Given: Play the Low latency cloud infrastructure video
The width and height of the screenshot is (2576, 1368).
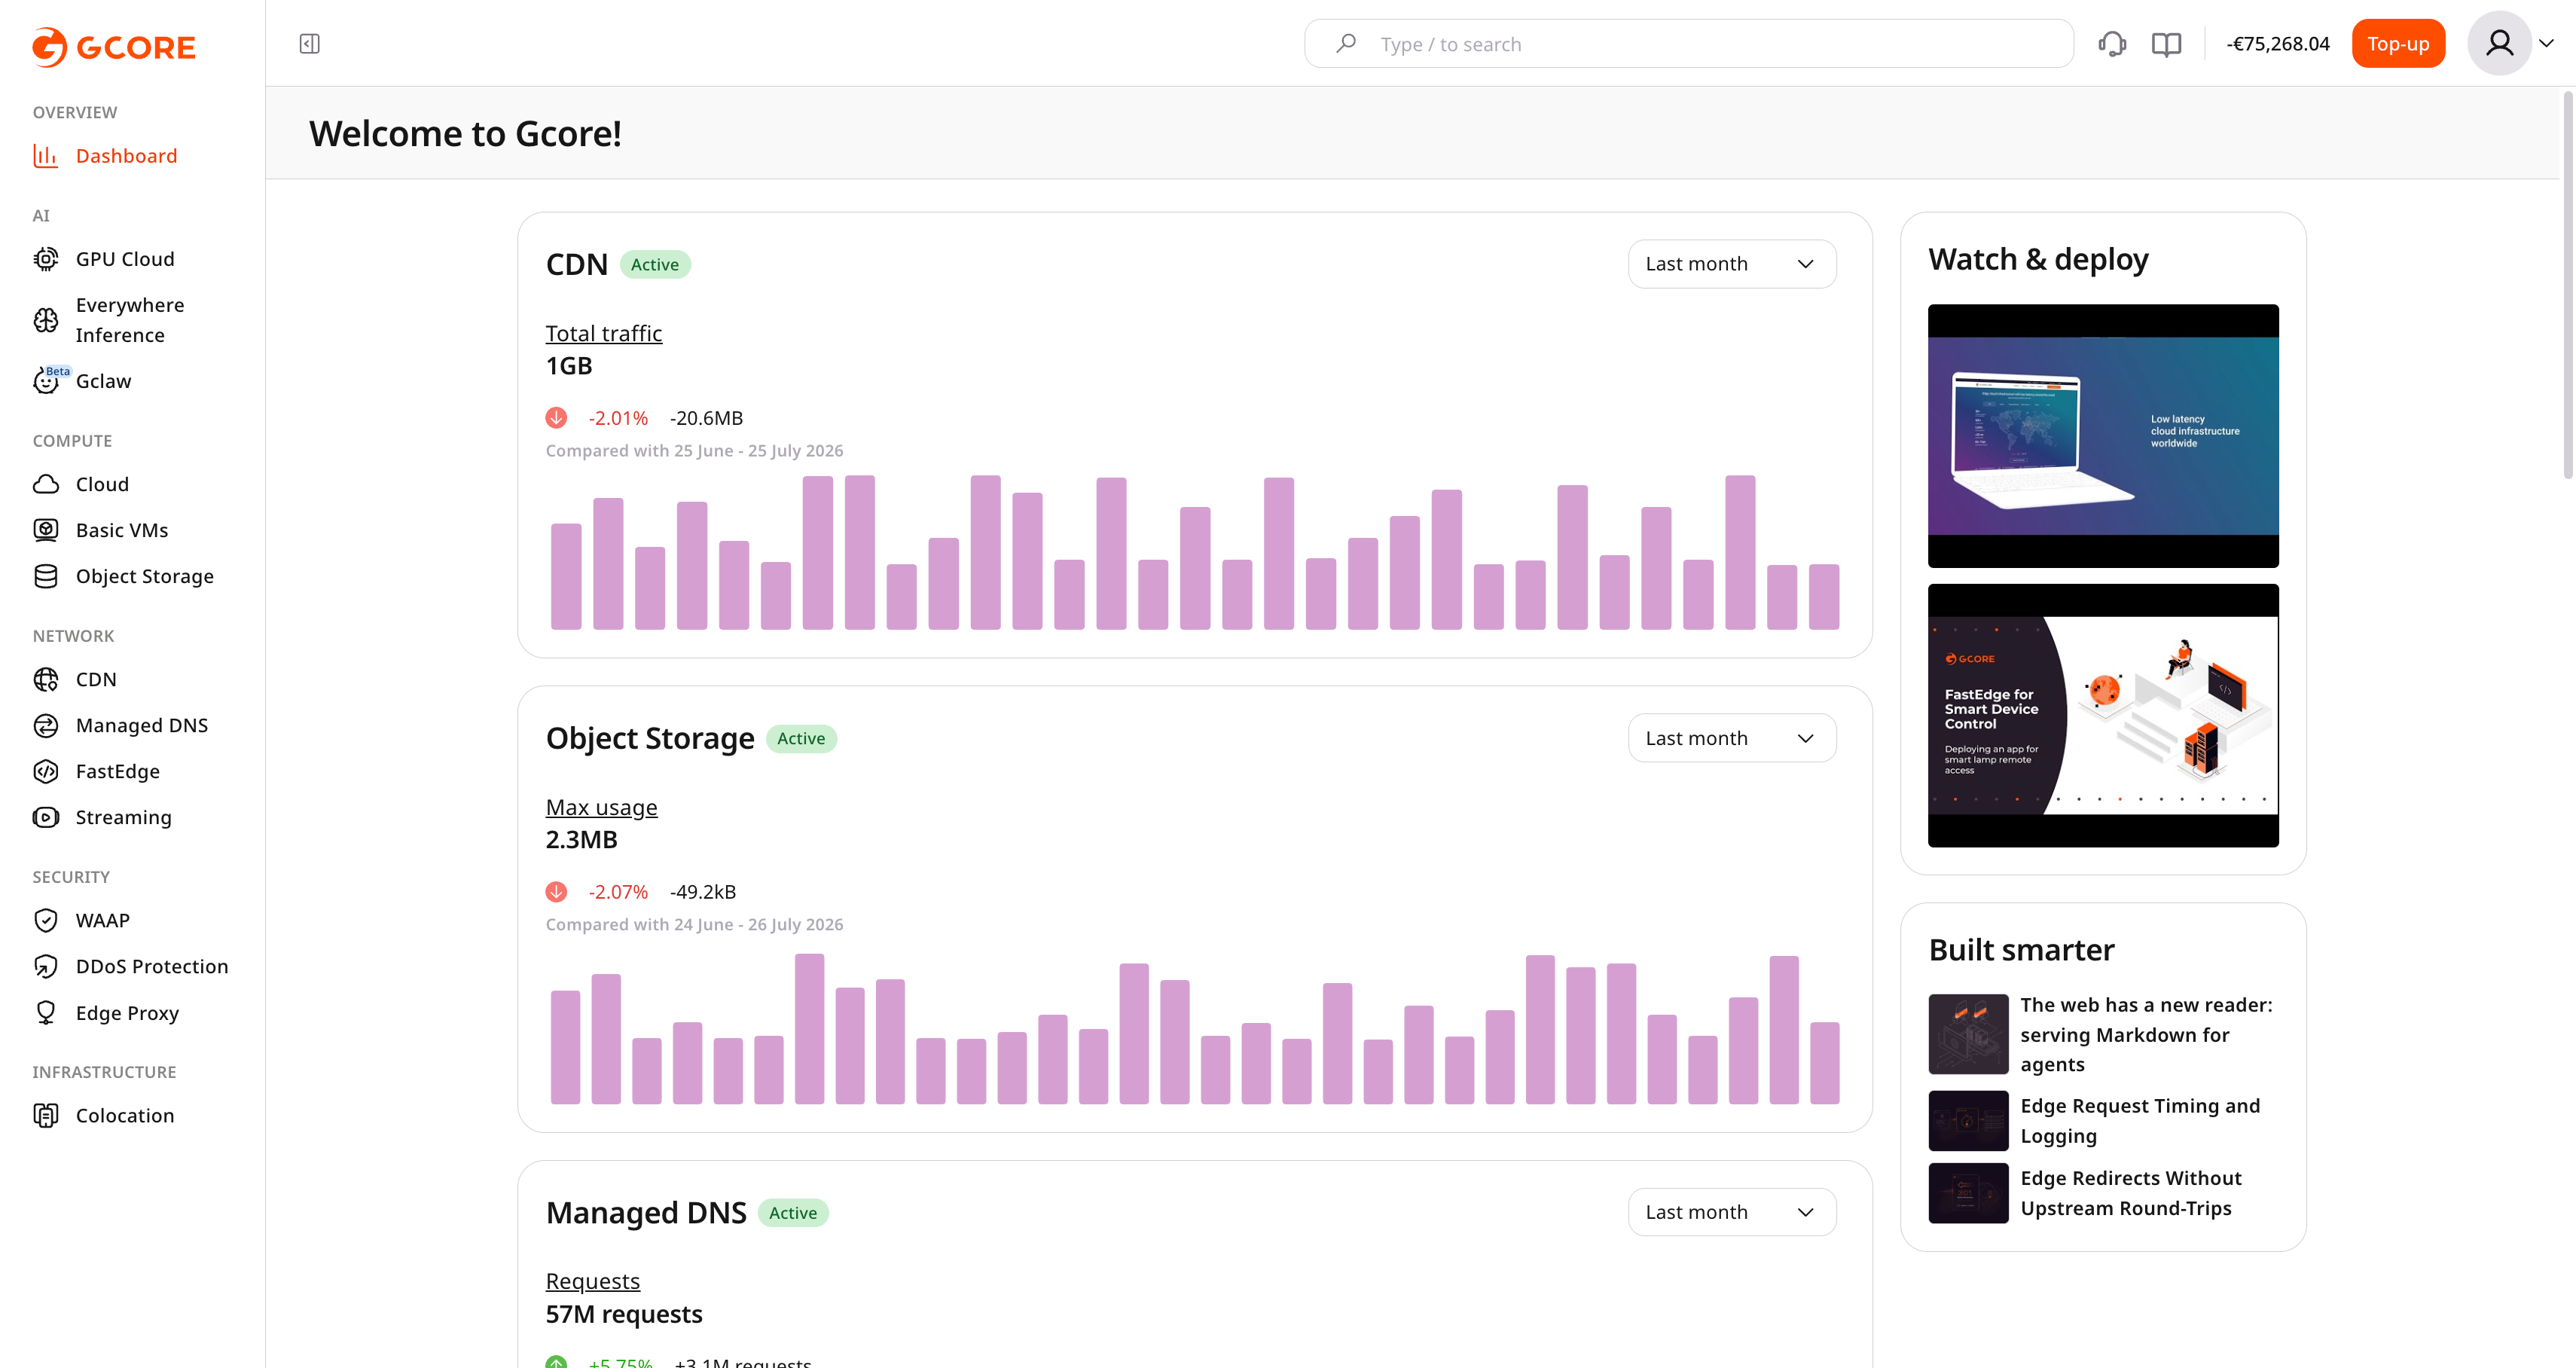Looking at the screenshot, I should coord(2103,436).
